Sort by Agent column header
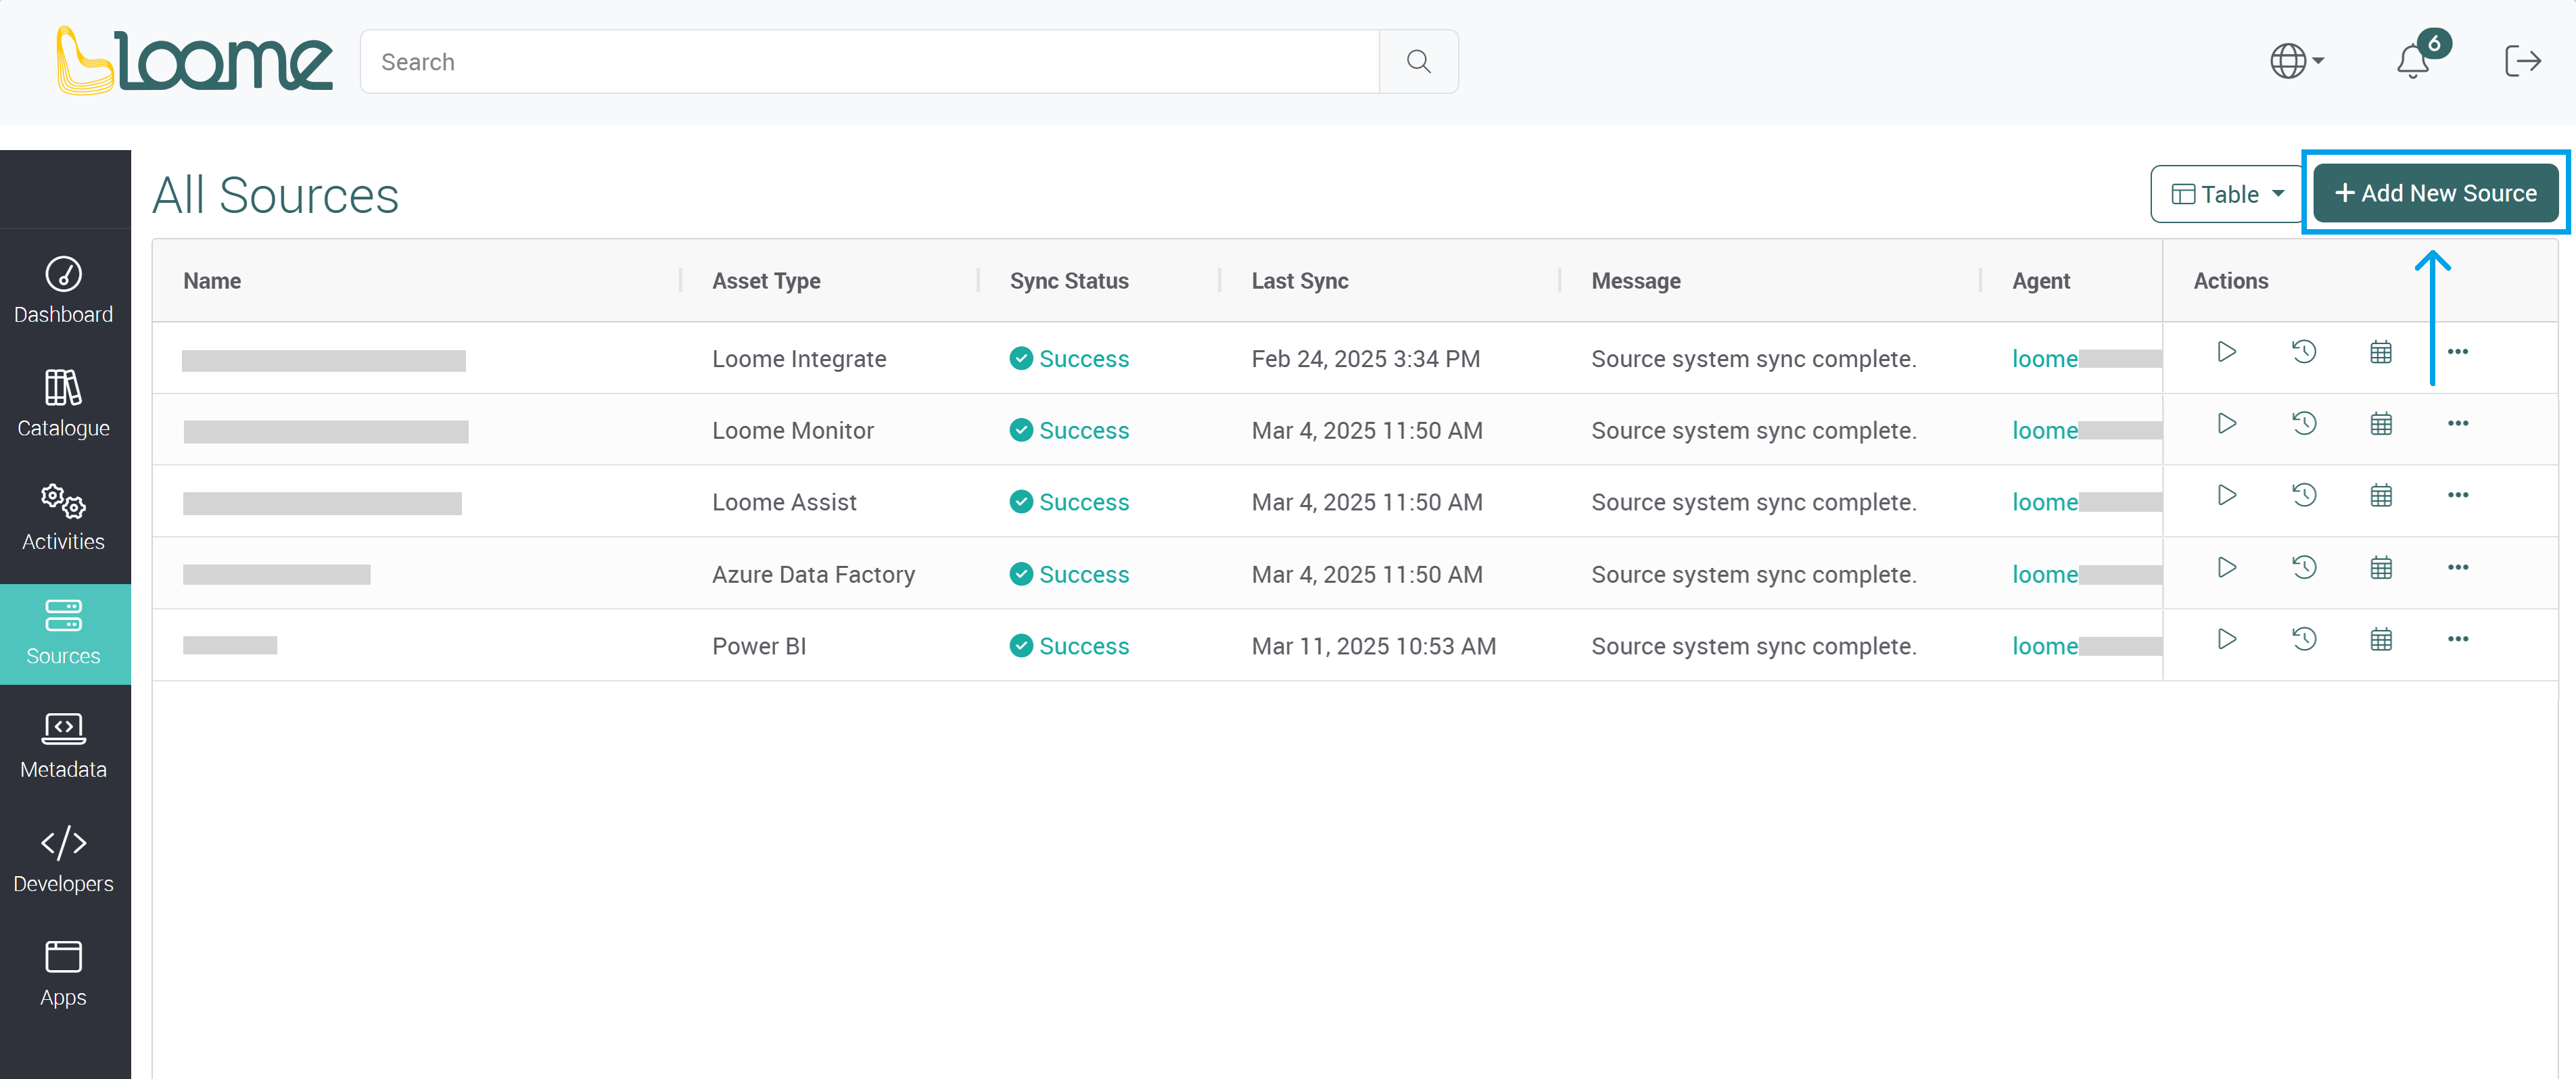The height and width of the screenshot is (1079, 2576). [2041, 281]
